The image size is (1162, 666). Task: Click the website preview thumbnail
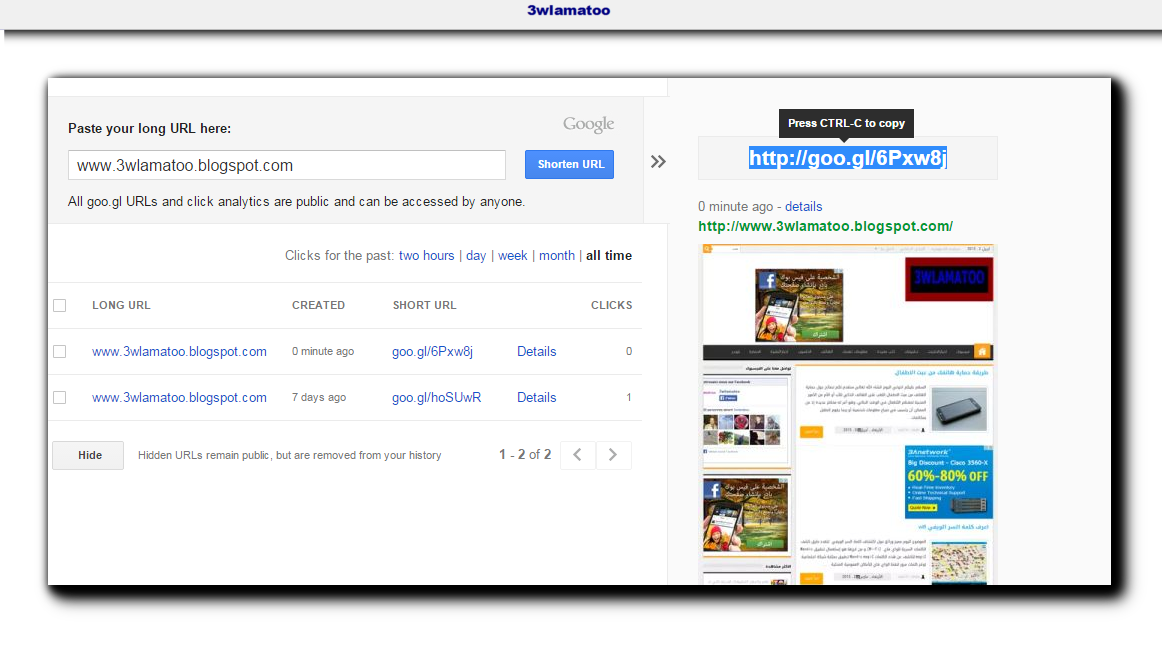click(847, 414)
